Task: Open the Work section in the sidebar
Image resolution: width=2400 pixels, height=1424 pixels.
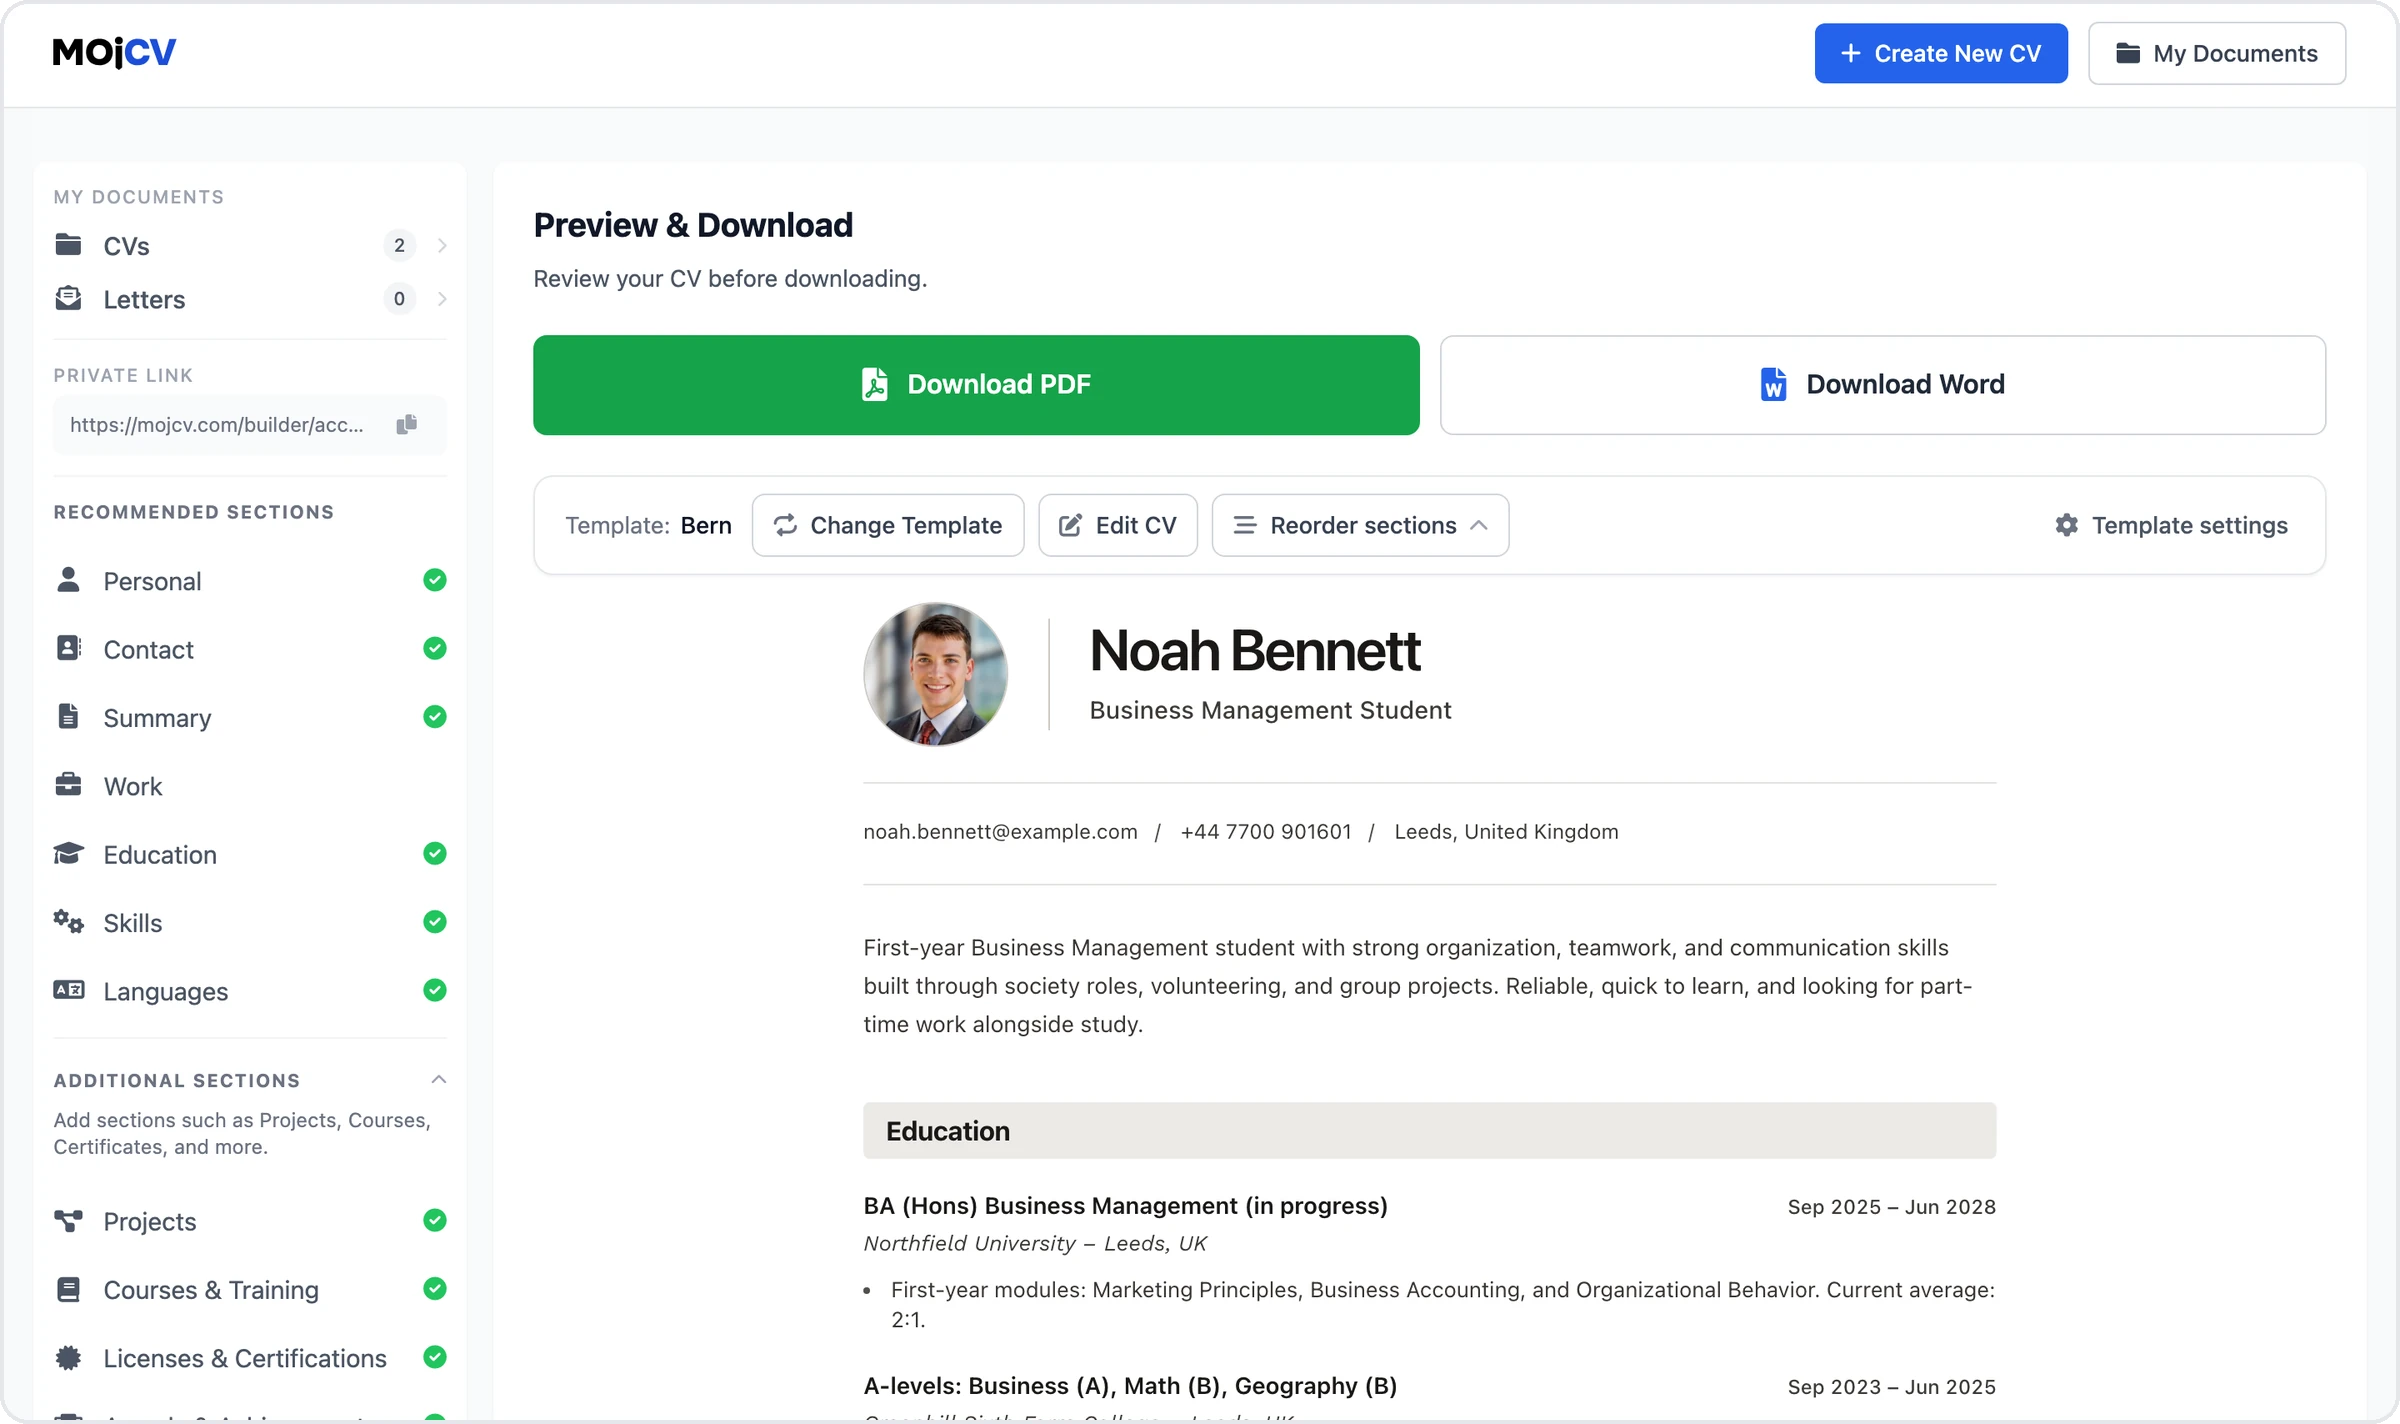Action: click(250, 786)
